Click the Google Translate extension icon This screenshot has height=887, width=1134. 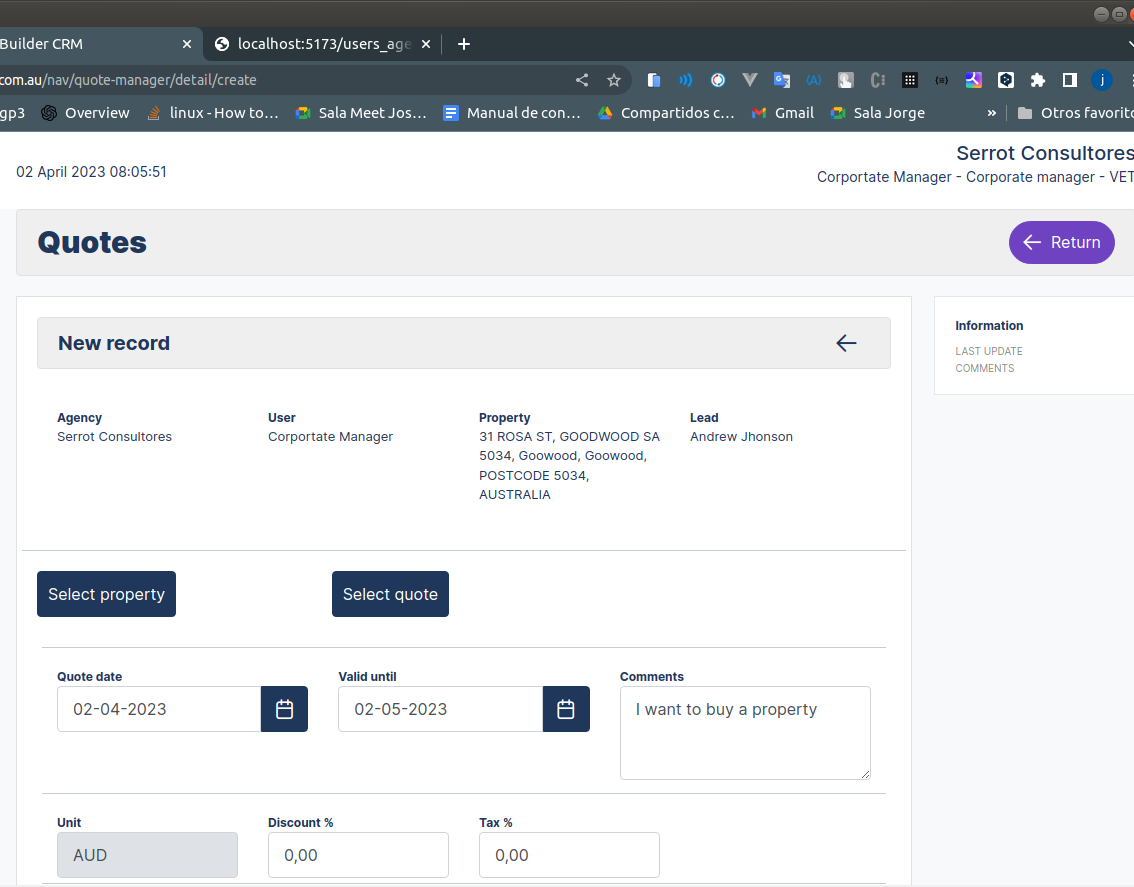pos(781,80)
